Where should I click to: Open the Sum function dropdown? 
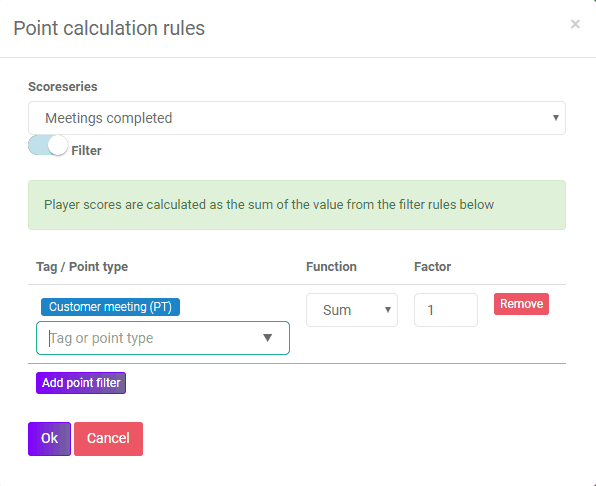[x=352, y=310]
